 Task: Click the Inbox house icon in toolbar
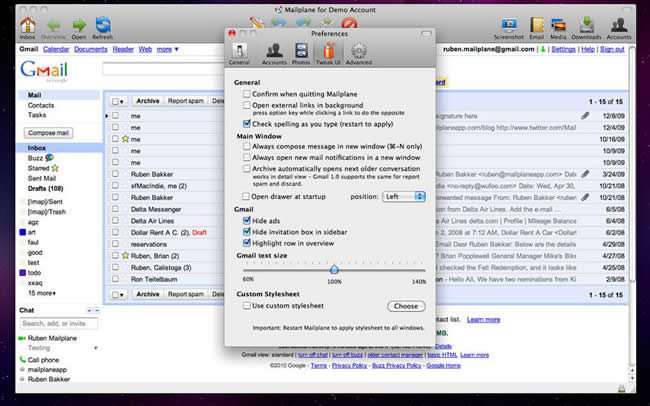pos(28,25)
